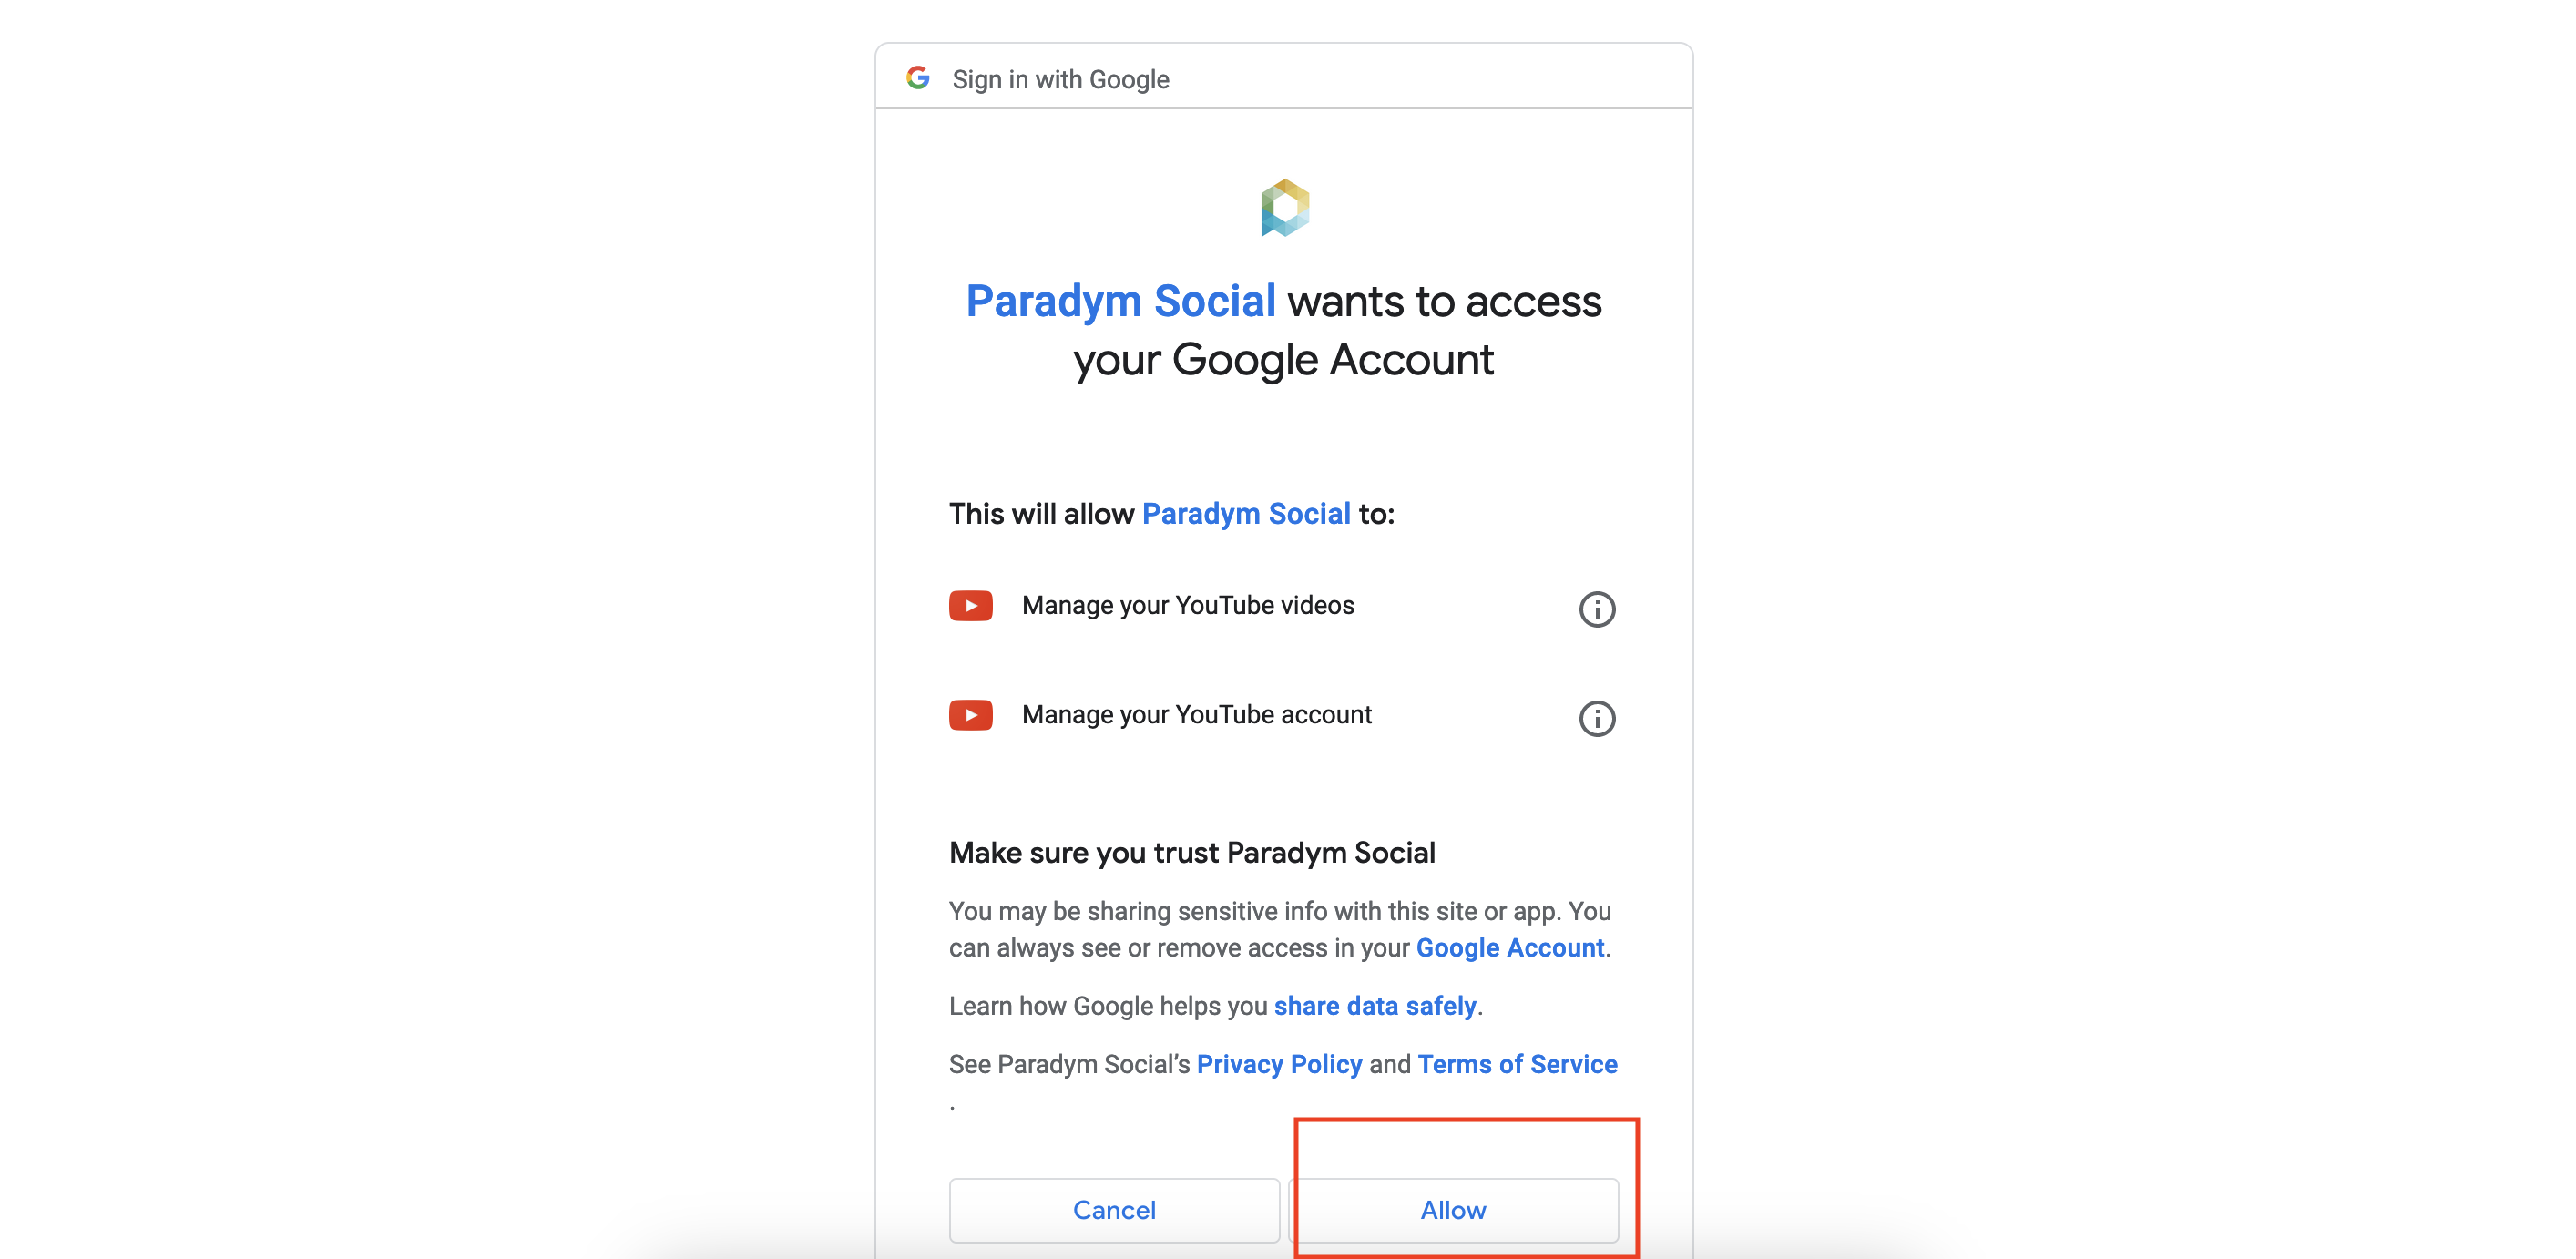This screenshot has height=1259, width=2576.
Task: Click the Sign in with Google header text
Action: 1060,79
